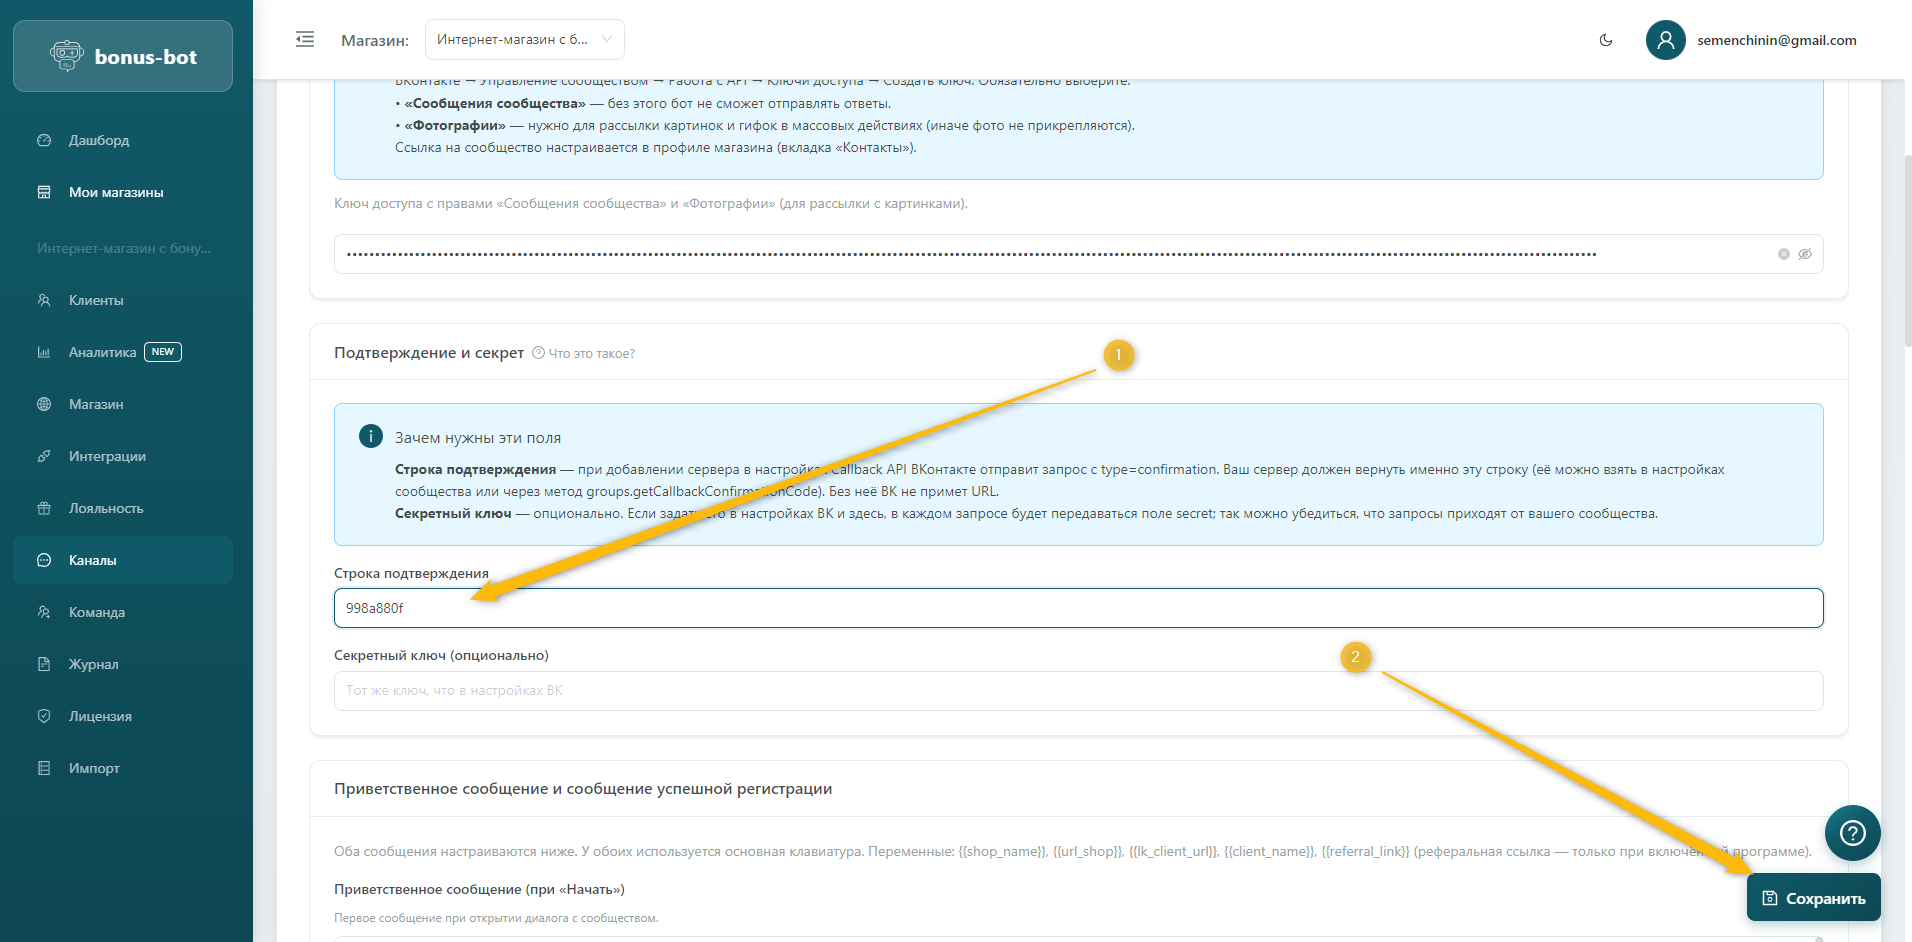This screenshot has height=942, width=1912.
Task: Click the Секретный ключ input field
Action: click(1078, 691)
